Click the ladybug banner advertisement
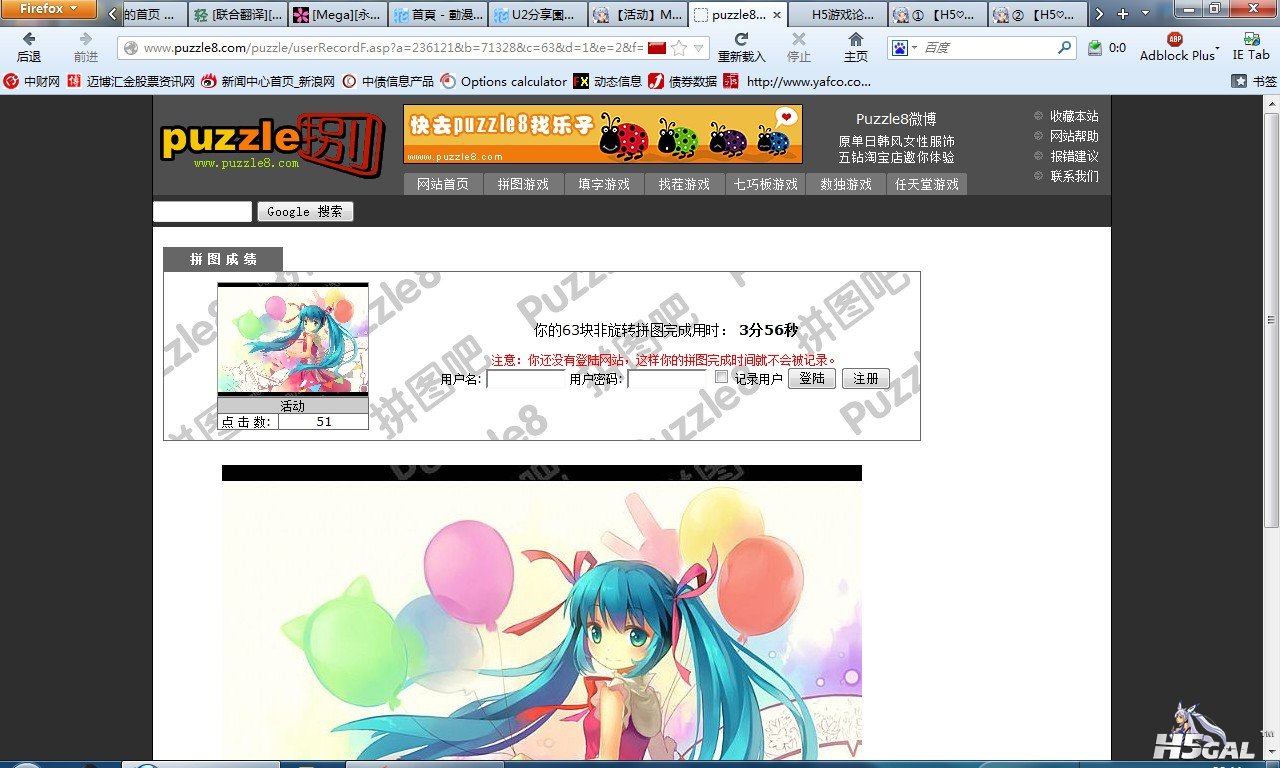Image resolution: width=1280 pixels, height=768 pixels. tap(603, 134)
